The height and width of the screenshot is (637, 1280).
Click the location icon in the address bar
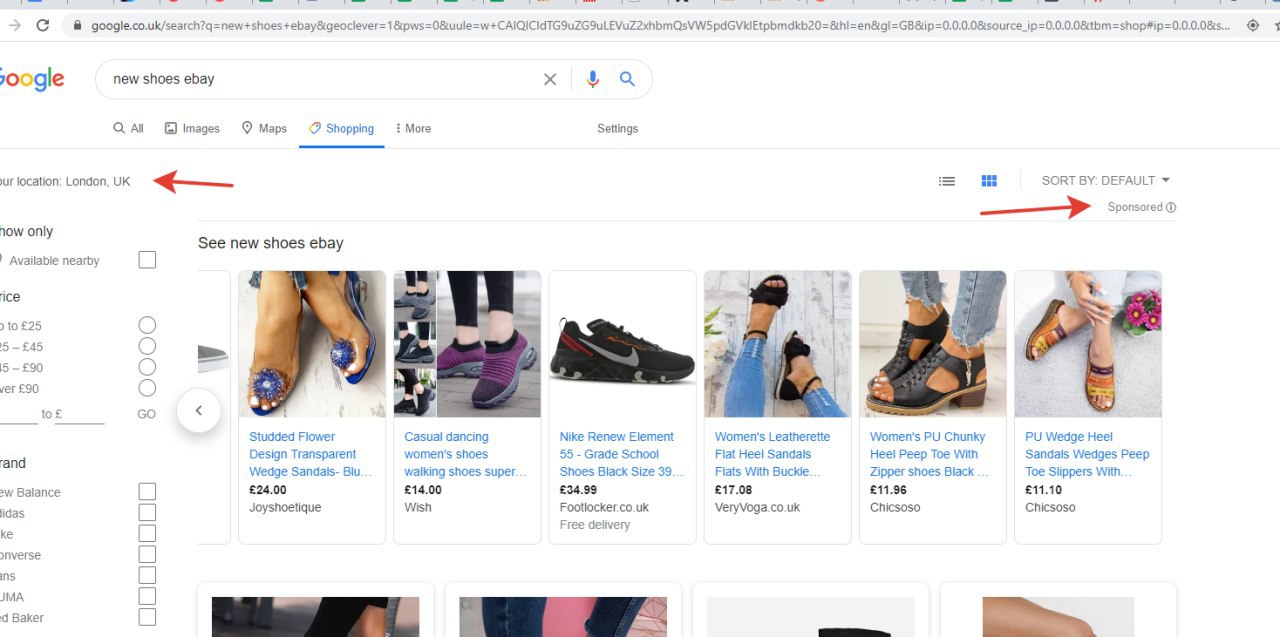(x=1255, y=25)
